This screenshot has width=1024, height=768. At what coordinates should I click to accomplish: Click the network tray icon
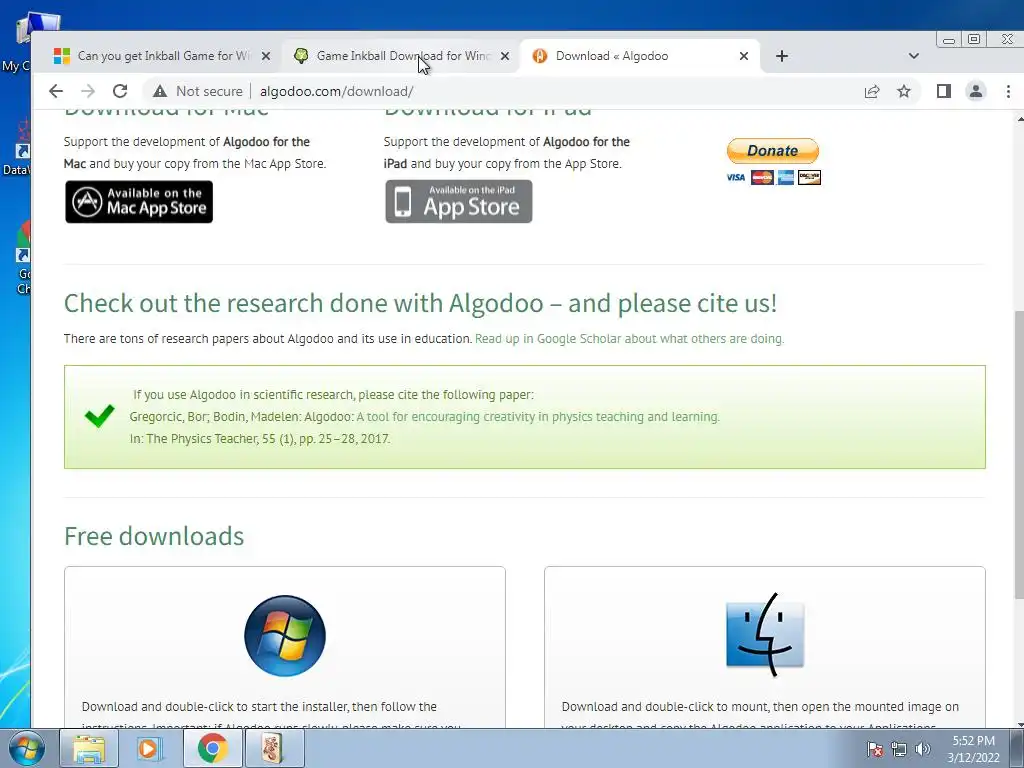pyautogui.click(x=899, y=749)
